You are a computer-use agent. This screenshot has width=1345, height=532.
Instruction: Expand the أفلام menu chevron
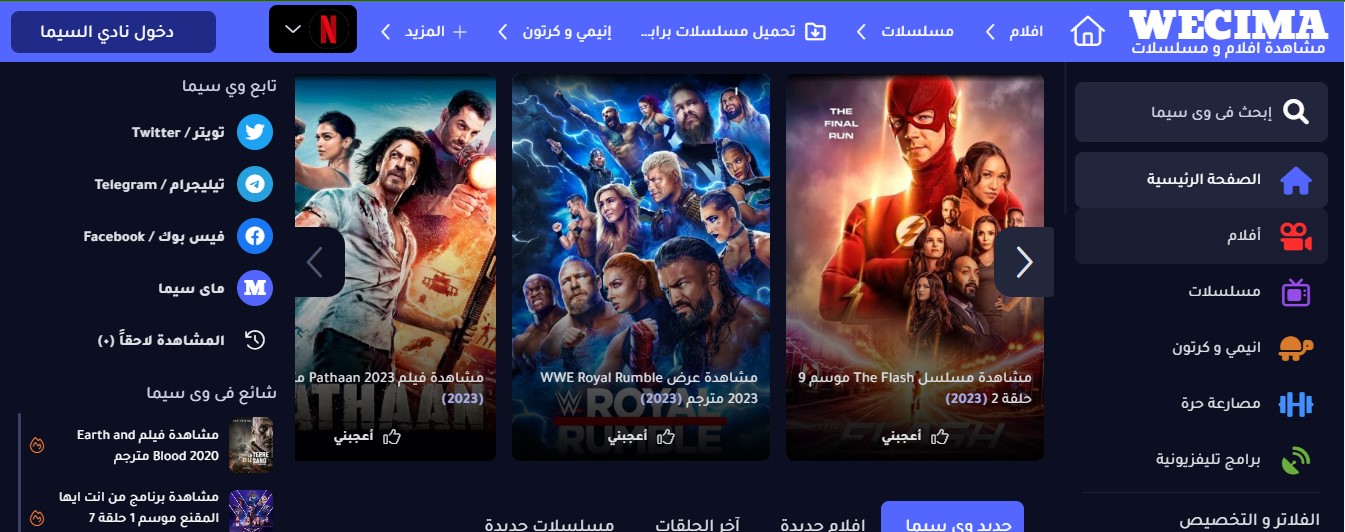(x=990, y=32)
